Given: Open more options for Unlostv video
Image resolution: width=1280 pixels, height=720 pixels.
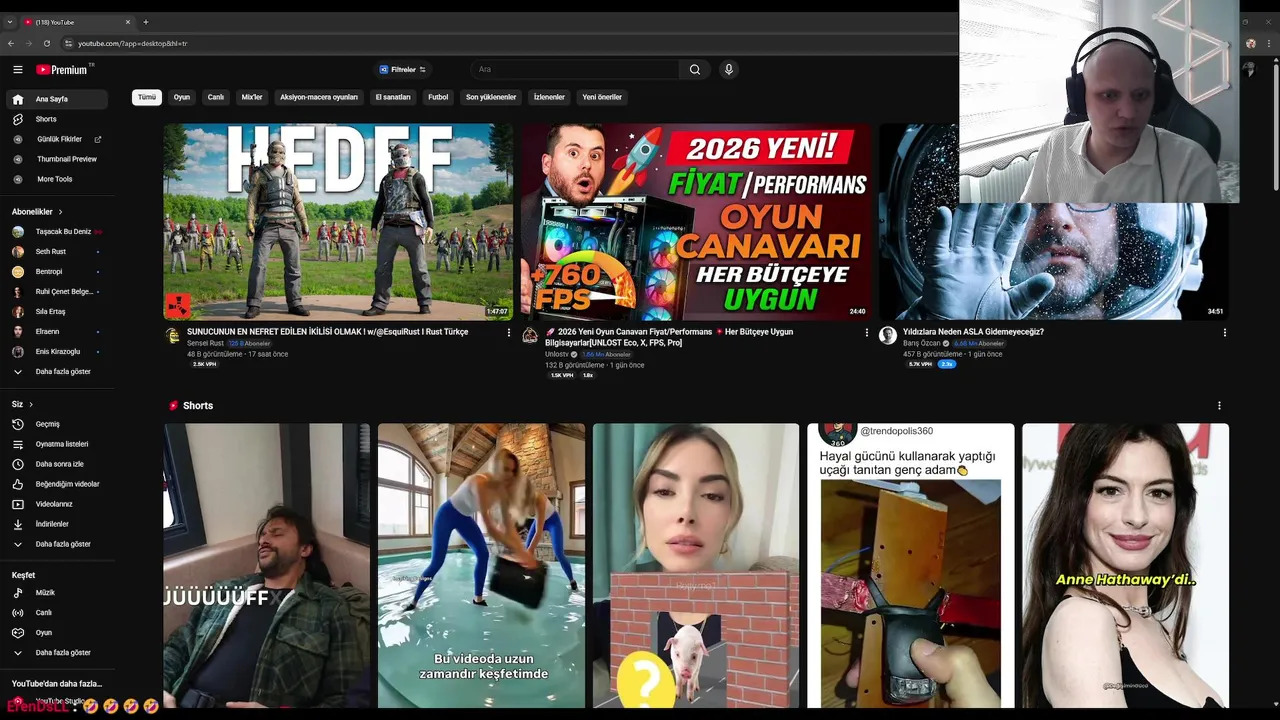Looking at the screenshot, I should 867,333.
